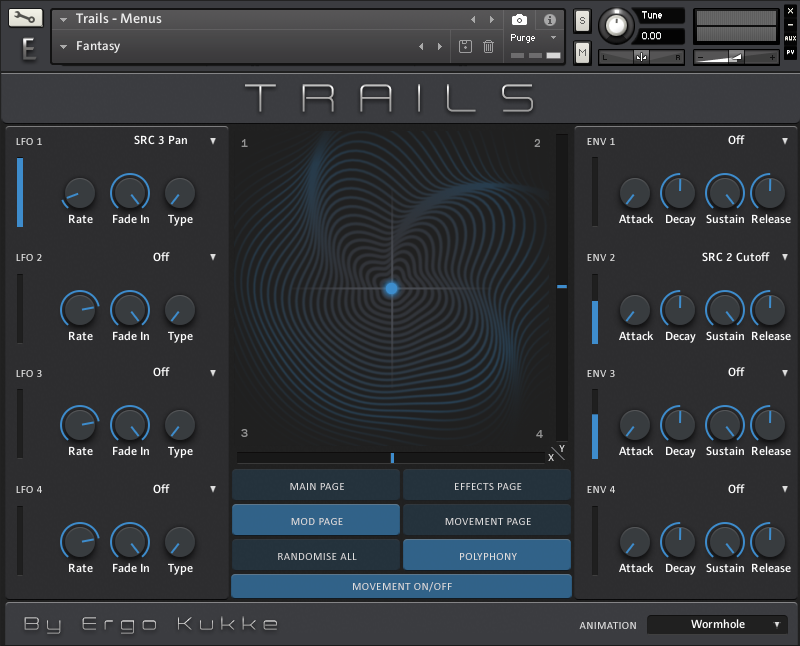This screenshot has width=800, height=646.
Task: Toggle the Mute M button
Action: coord(583,51)
